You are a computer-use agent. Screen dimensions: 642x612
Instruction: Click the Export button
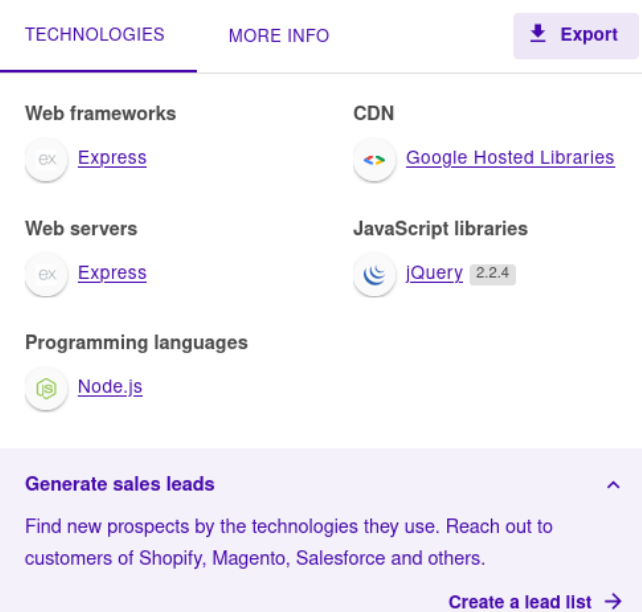tap(576, 35)
